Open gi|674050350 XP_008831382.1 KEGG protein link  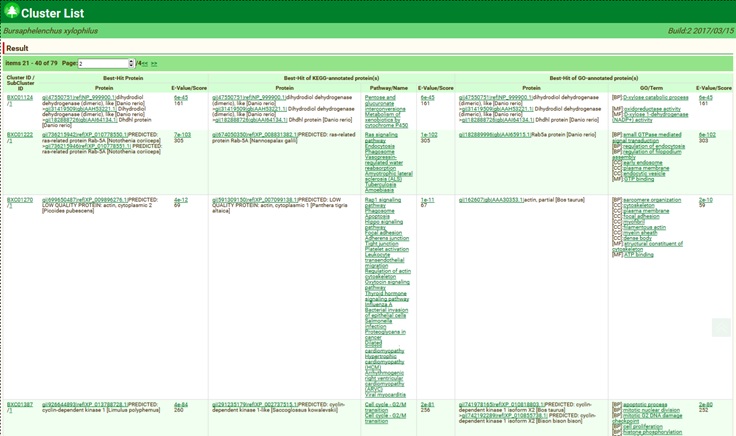[254, 135]
